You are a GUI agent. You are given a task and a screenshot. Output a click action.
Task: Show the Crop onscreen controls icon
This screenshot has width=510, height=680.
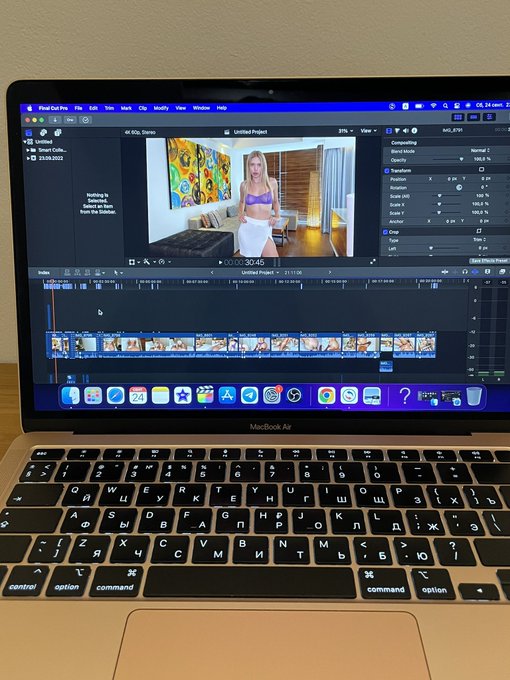point(479,231)
